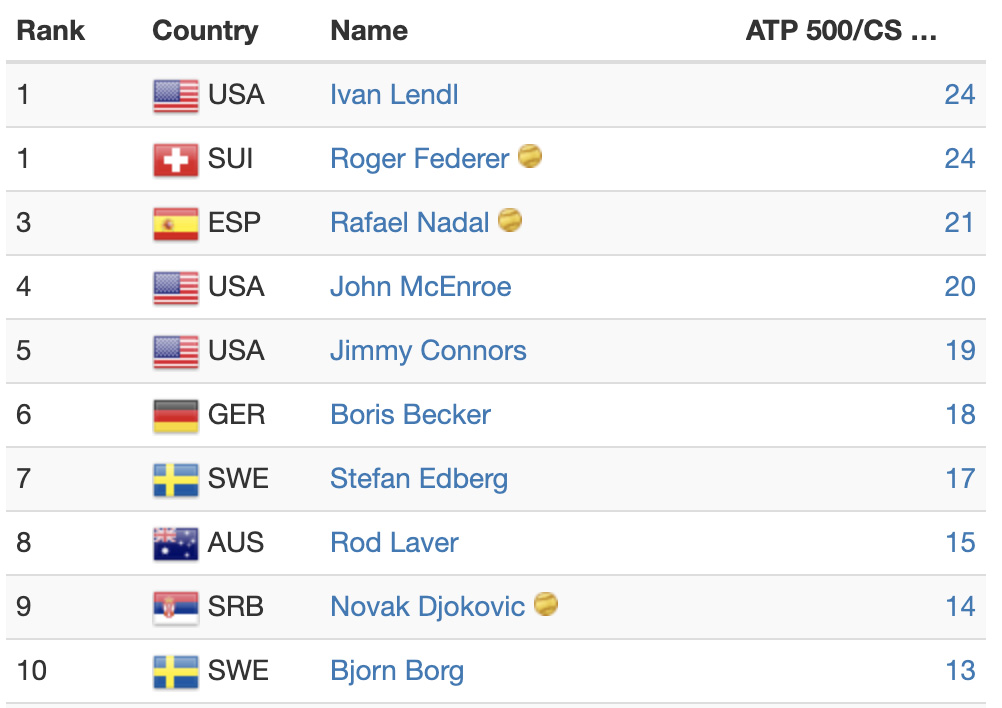This screenshot has height=708, width=1002.
Task: Click tennis ball icon beside Rafael Nadal
Action: pos(509,220)
